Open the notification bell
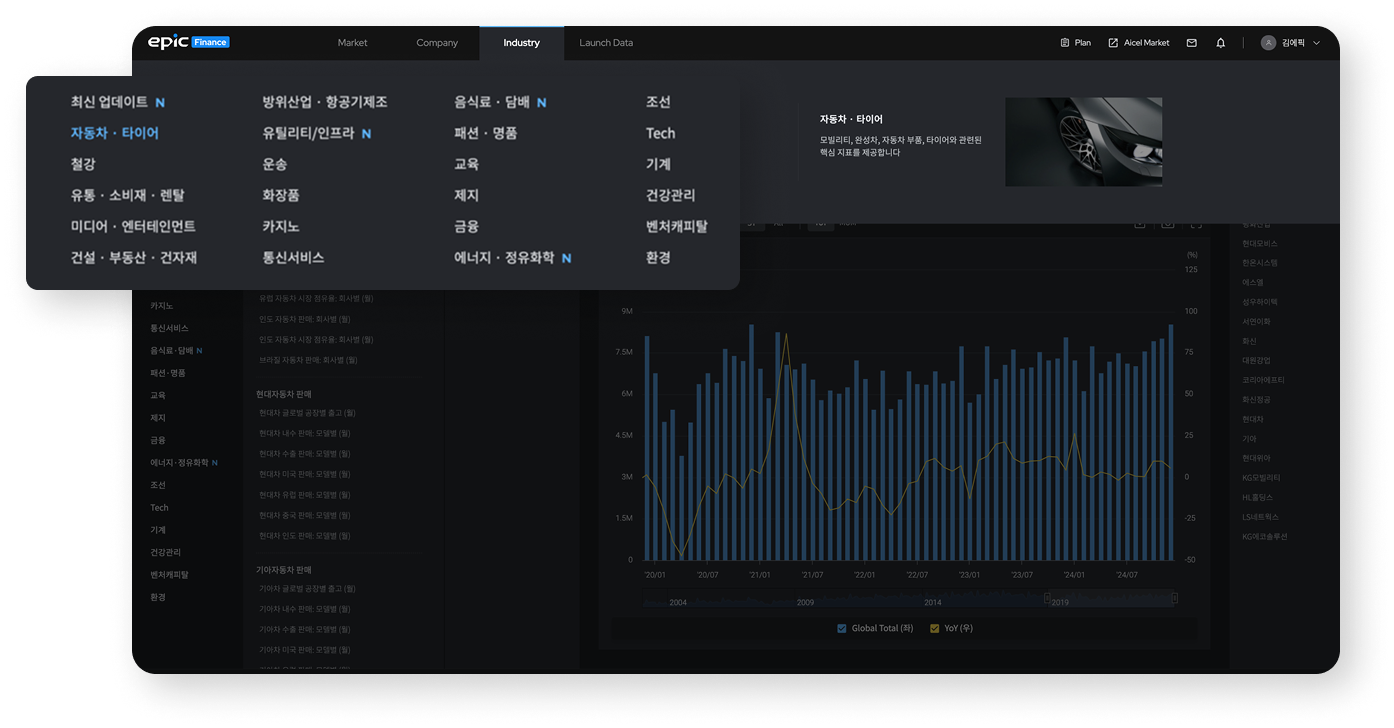The width and height of the screenshot is (1394, 728). coord(1218,42)
